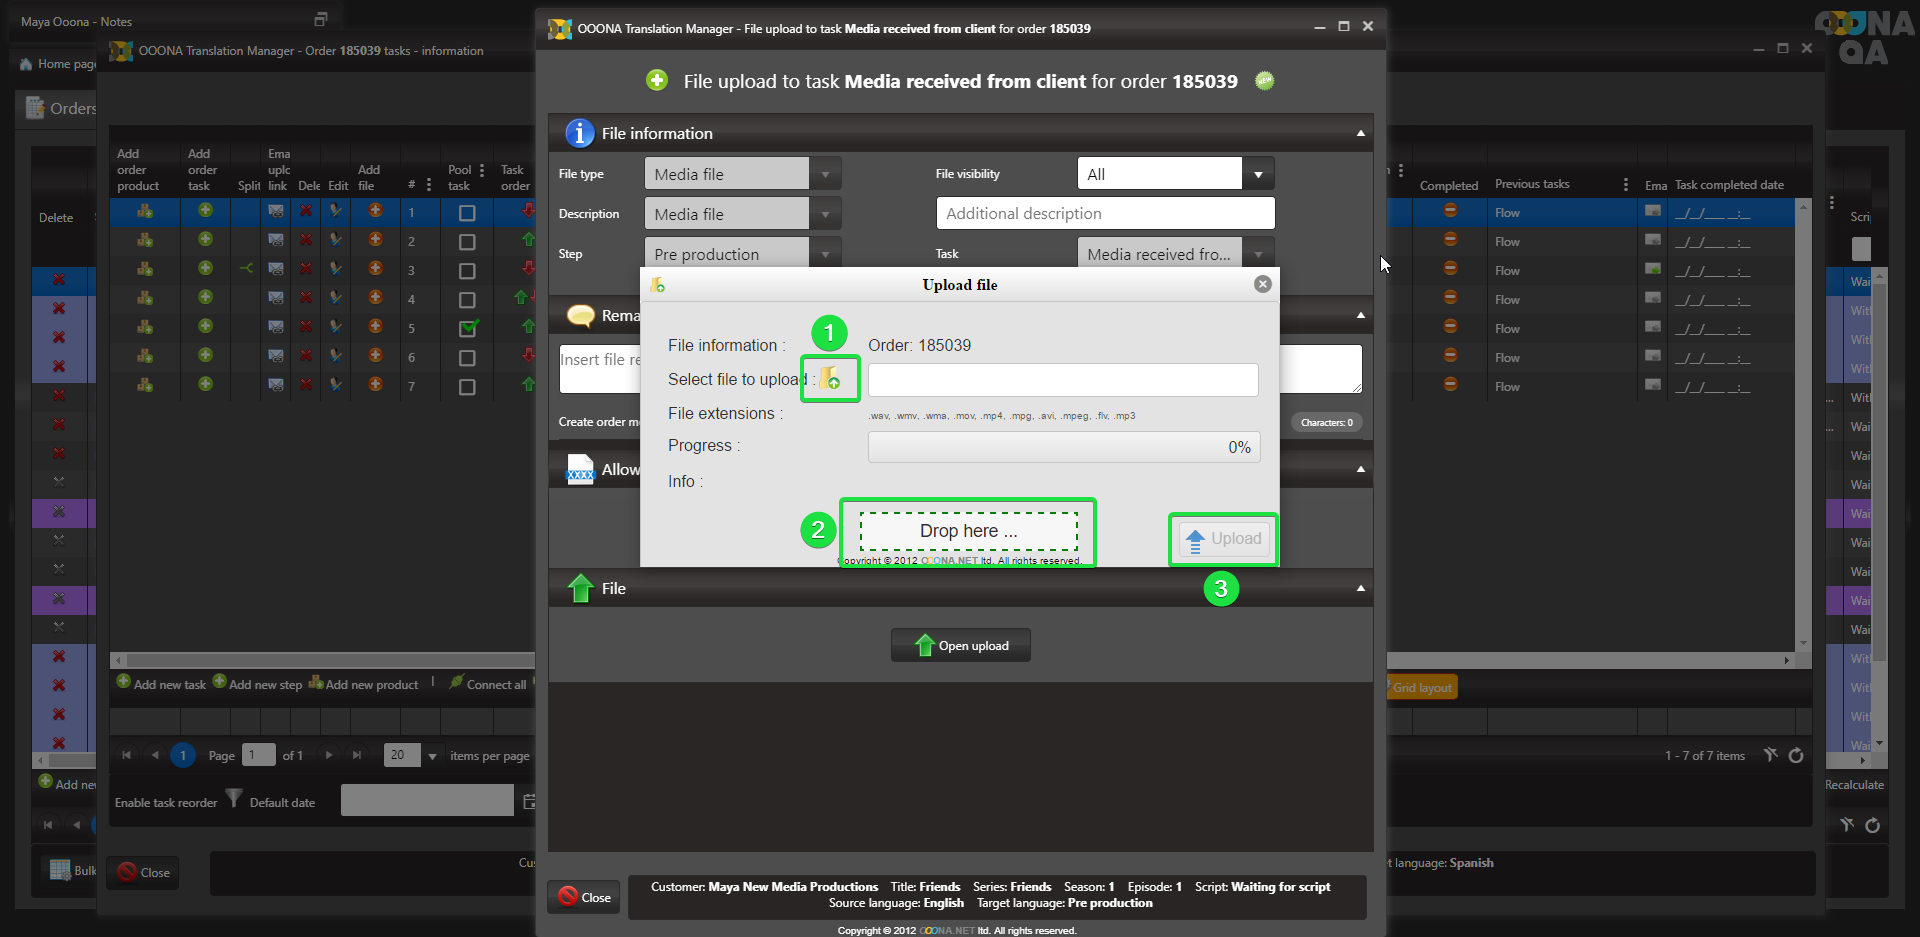The height and width of the screenshot is (937, 1920).
Task: Click the red Delete icon in row 4
Action: point(306,298)
